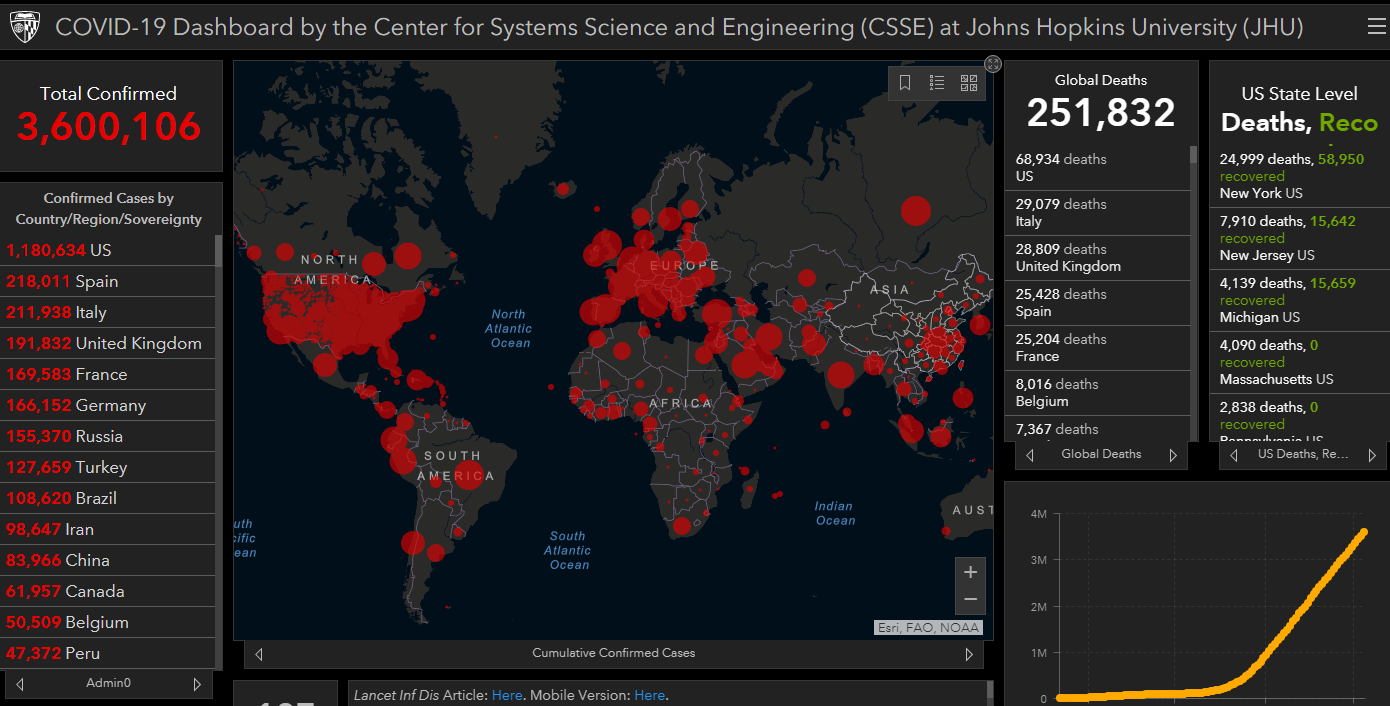The image size is (1390, 706).
Task: Go to previous US Deaths panel tab
Action: [1234, 455]
